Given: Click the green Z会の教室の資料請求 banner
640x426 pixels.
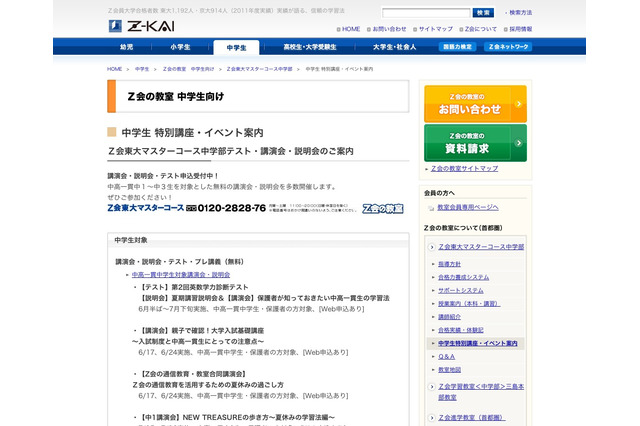Looking at the screenshot, I should tap(475, 143).
